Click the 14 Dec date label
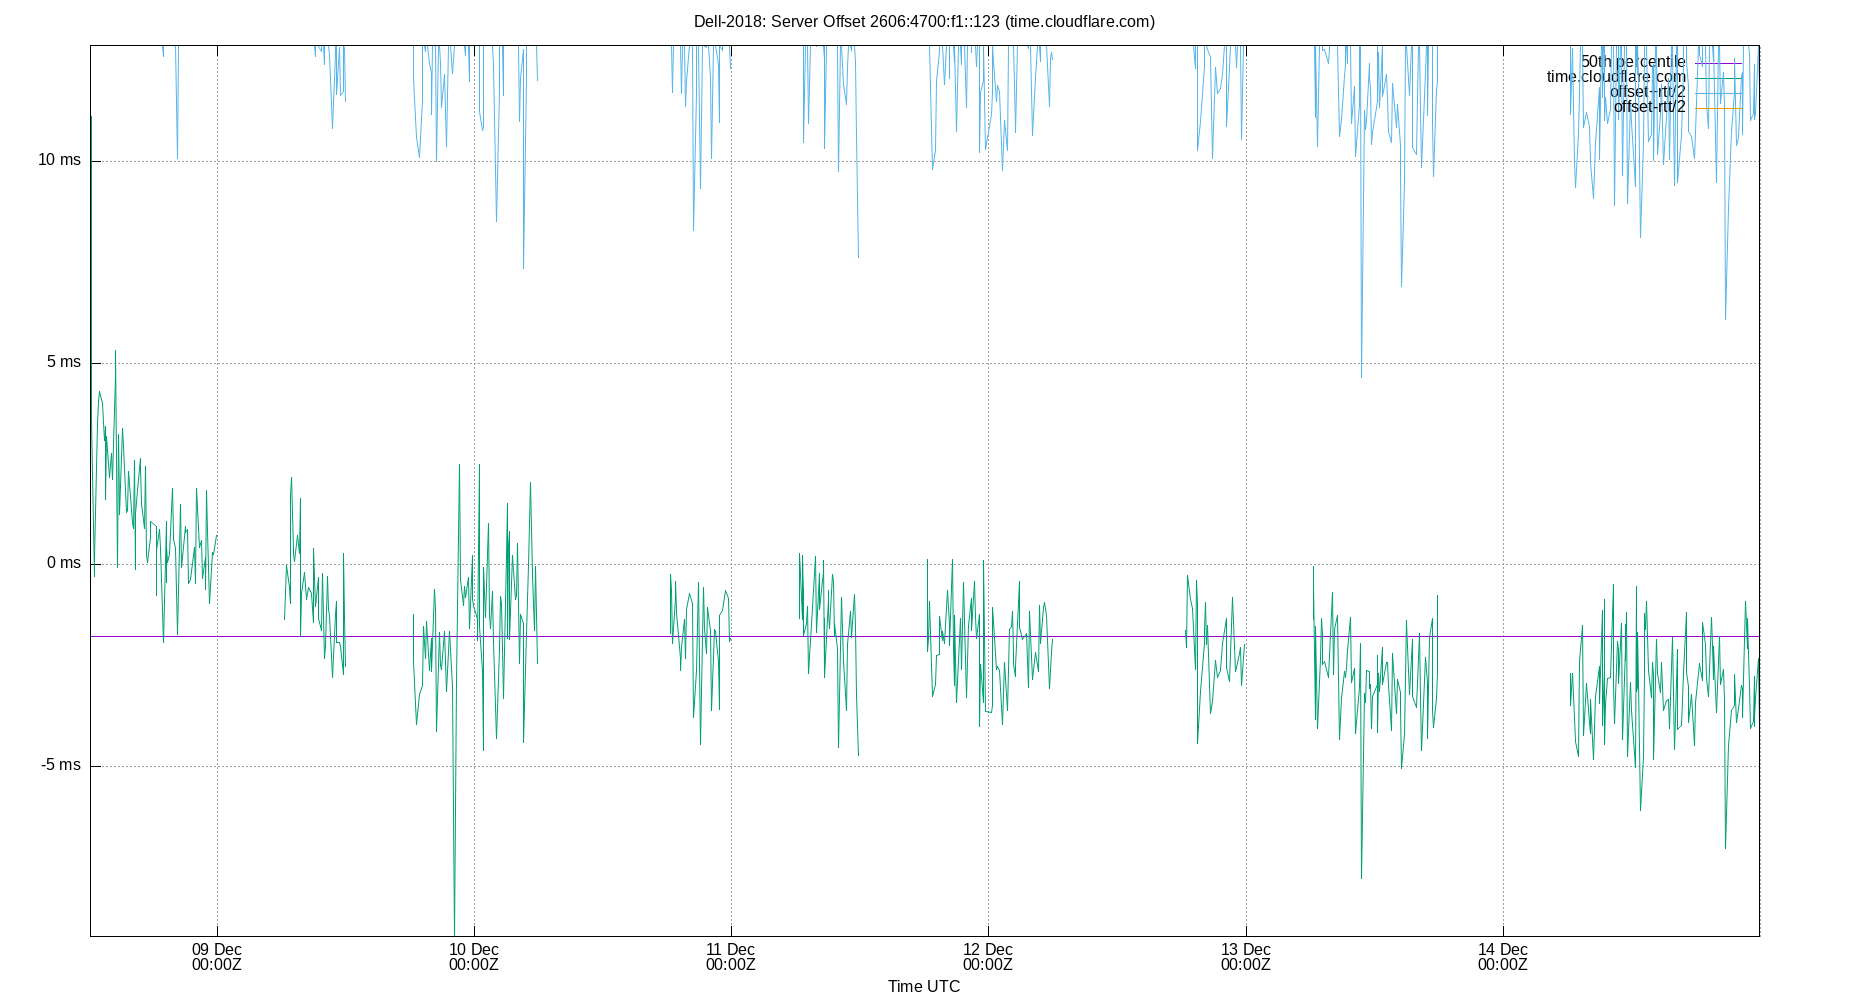 1503,949
